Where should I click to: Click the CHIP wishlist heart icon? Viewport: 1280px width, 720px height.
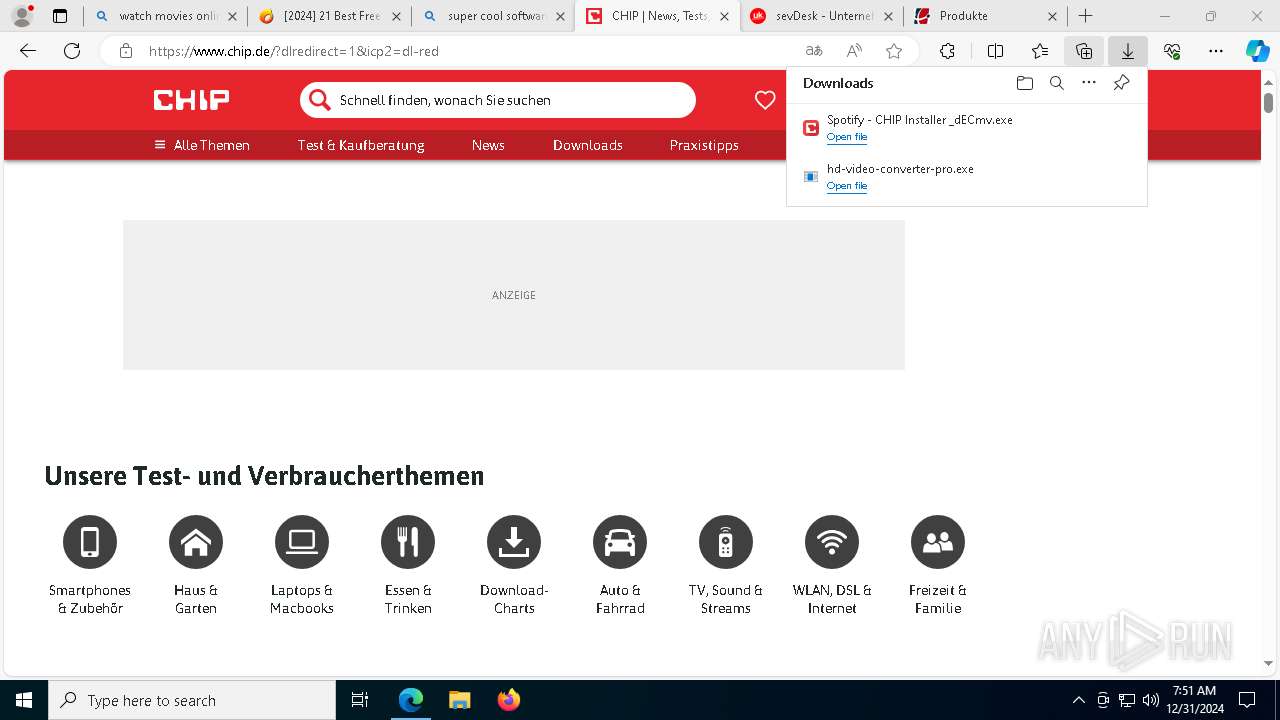[x=765, y=100]
